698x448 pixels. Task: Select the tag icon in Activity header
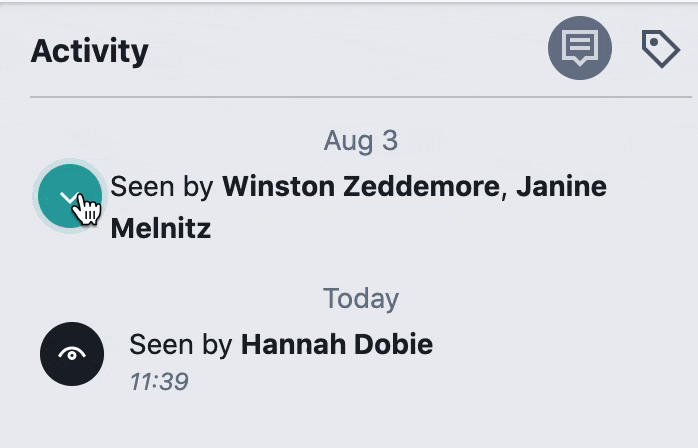pos(660,49)
